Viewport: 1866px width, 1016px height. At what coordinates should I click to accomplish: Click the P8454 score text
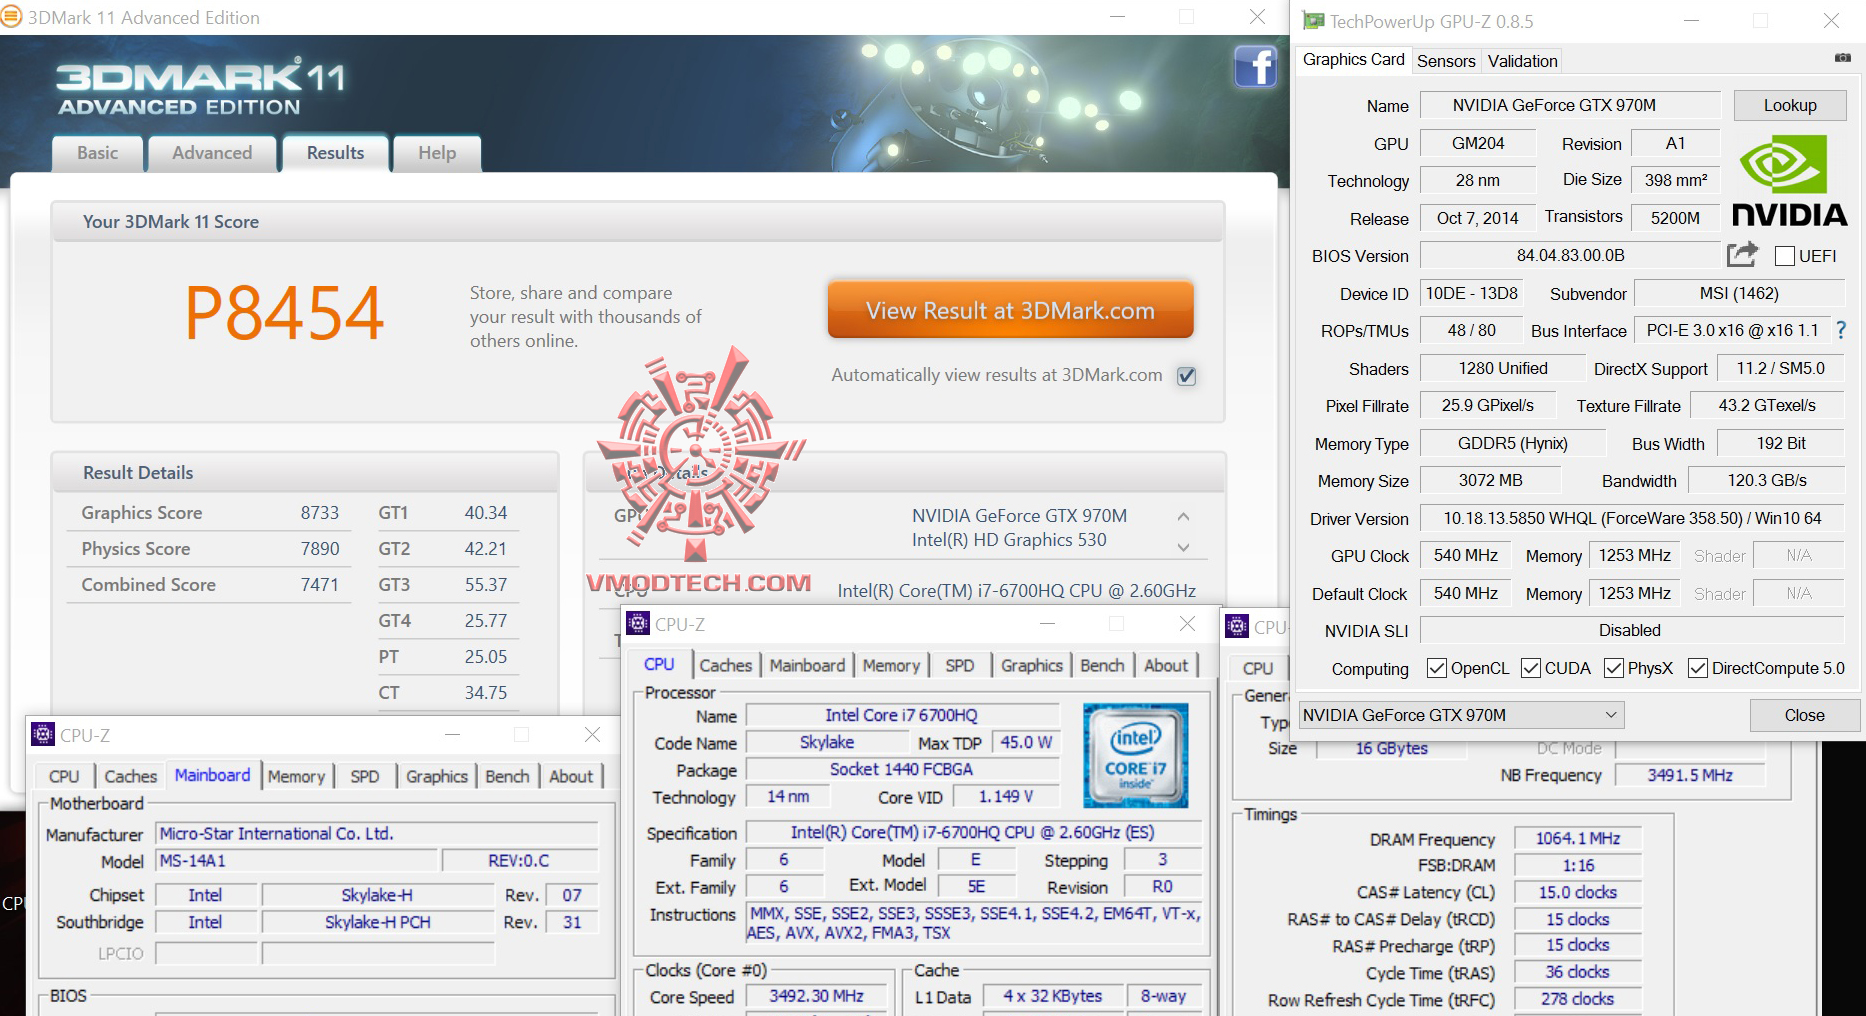284,313
